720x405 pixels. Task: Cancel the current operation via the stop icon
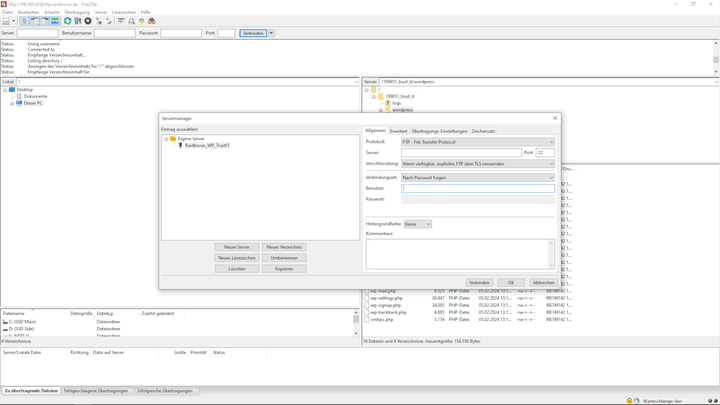tap(88, 21)
